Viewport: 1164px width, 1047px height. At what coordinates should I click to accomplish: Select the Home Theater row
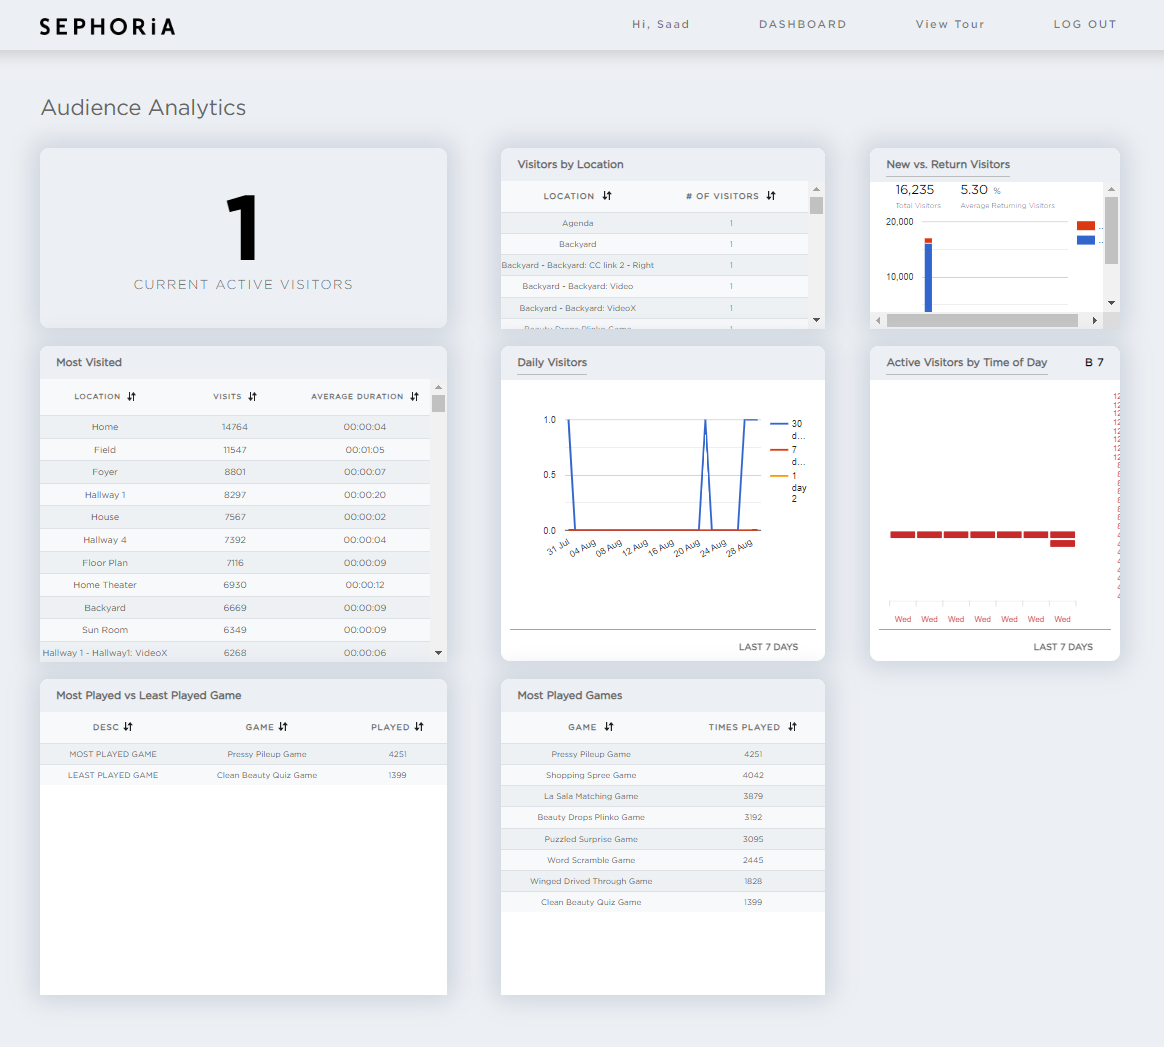coord(235,585)
